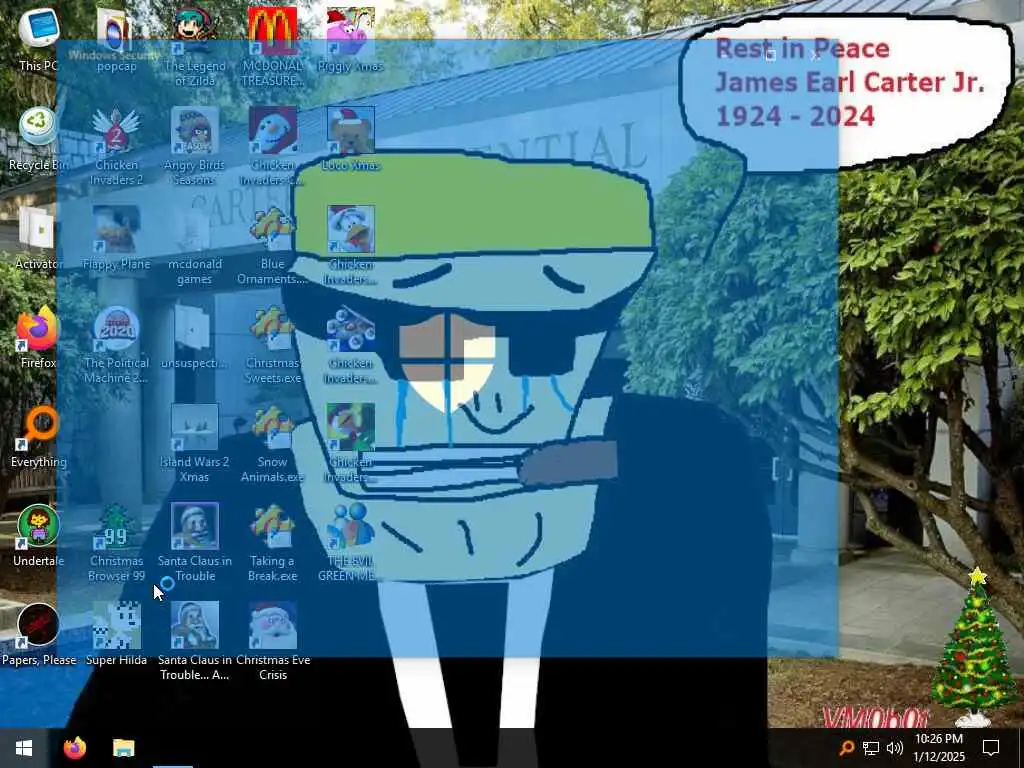Open the clock showing 10:26 PM
1024x768 pixels.
coord(938,748)
